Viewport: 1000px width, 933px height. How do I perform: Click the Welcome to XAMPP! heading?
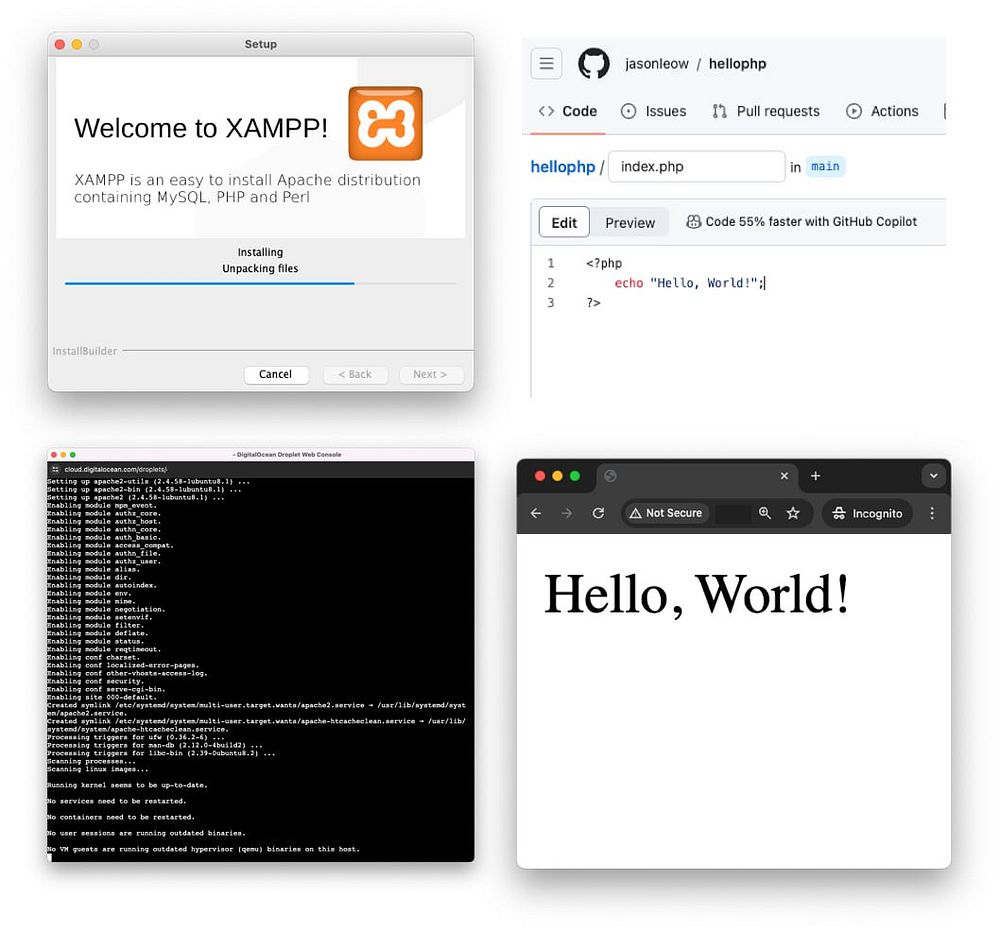(201, 128)
